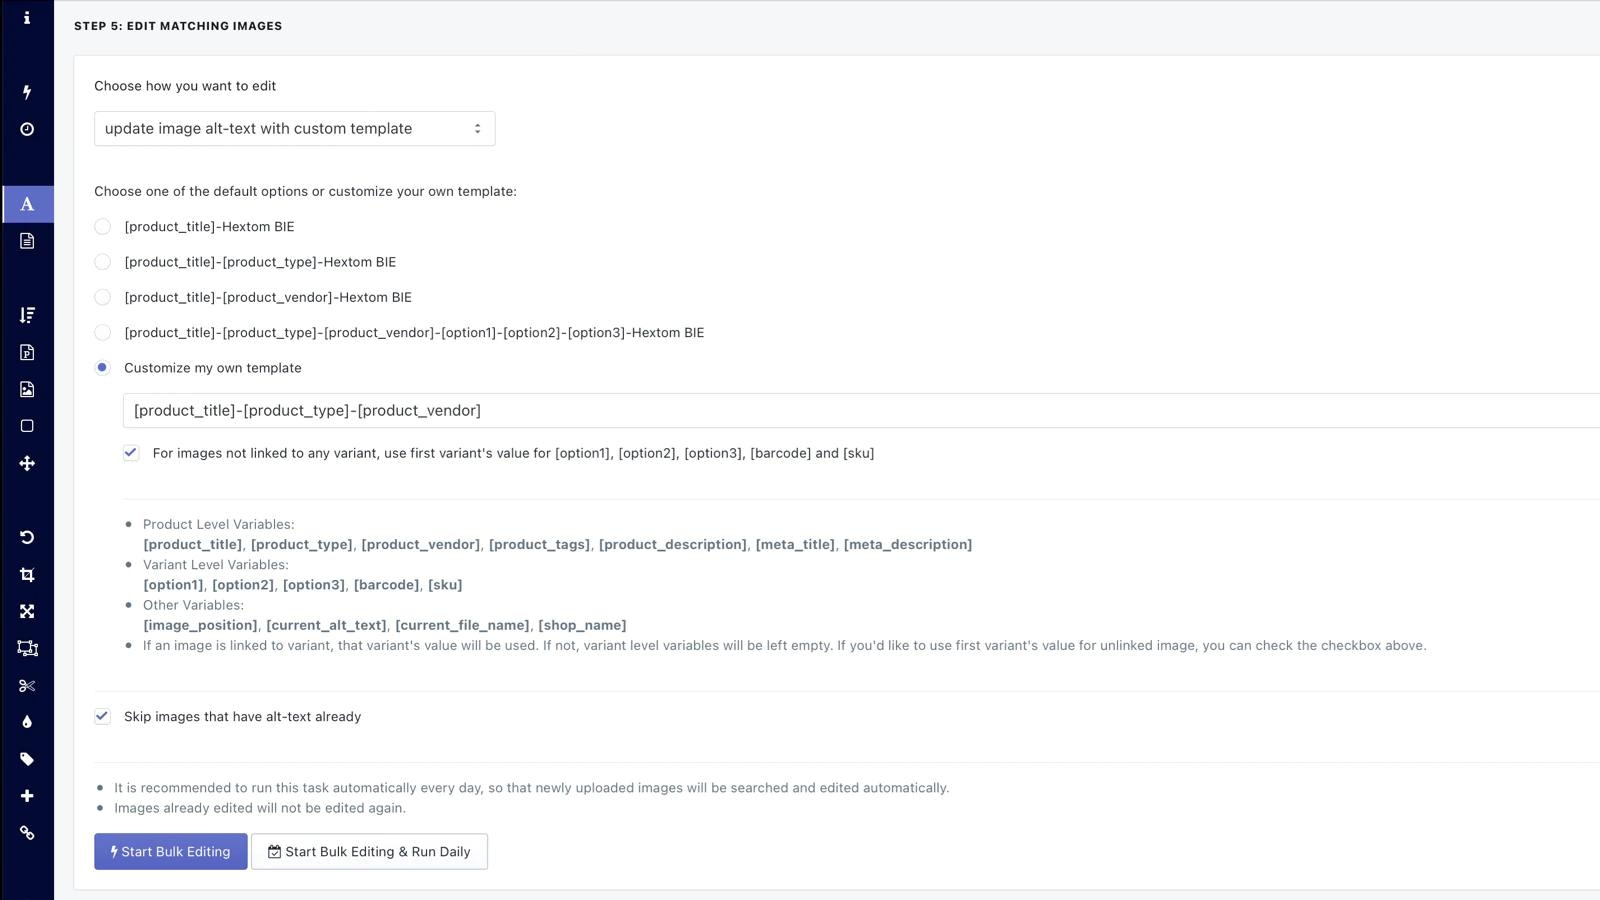
Task: Open the link tool at sidebar bottom
Action: click(x=27, y=833)
